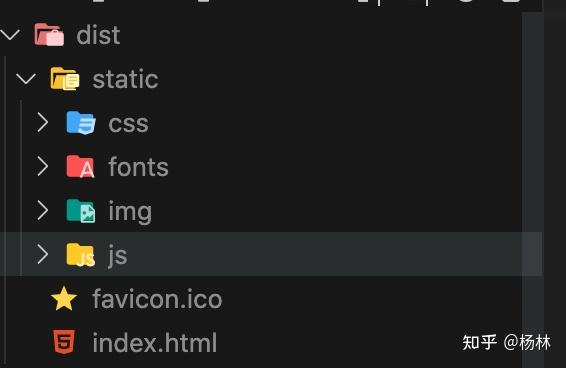Image resolution: width=566 pixels, height=368 pixels.
Task: Expand the fonts folder chevron
Action: point(43,166)
